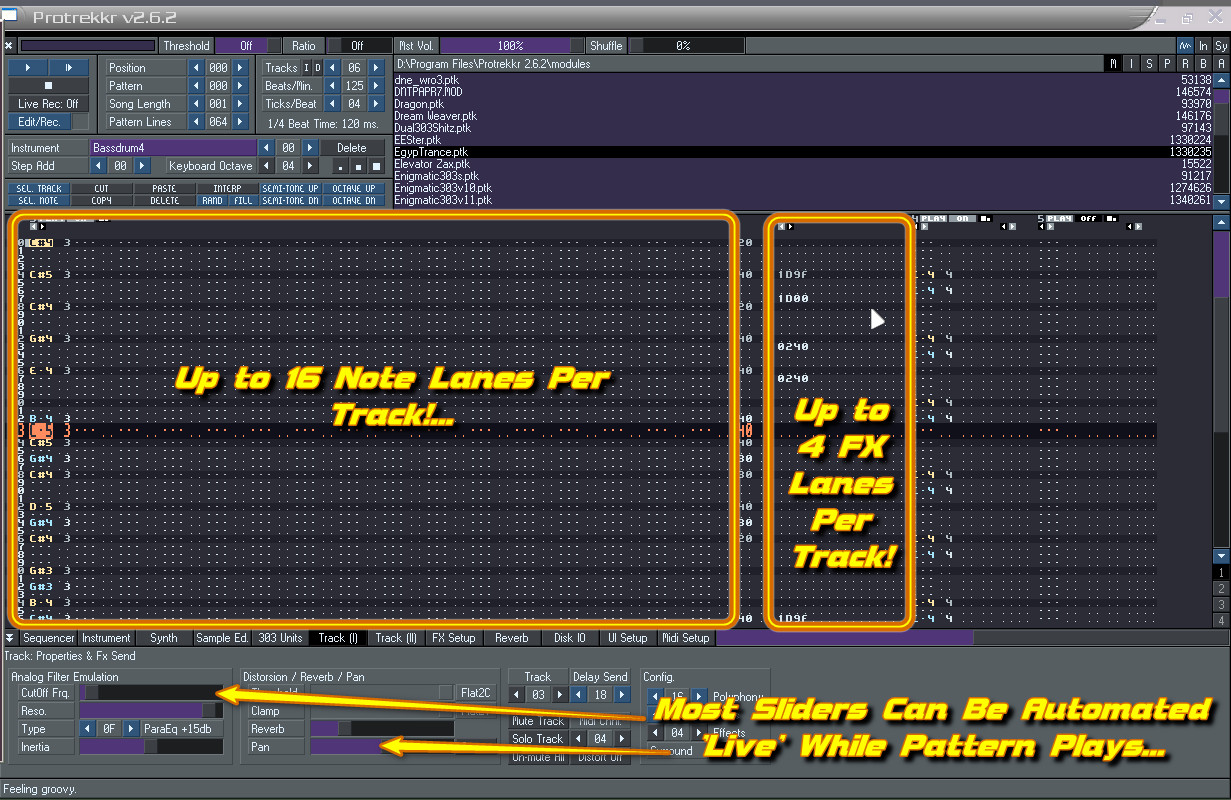Toggle Edit/Rec. mode
1231x800 pixels.
(x=39, y=122)
